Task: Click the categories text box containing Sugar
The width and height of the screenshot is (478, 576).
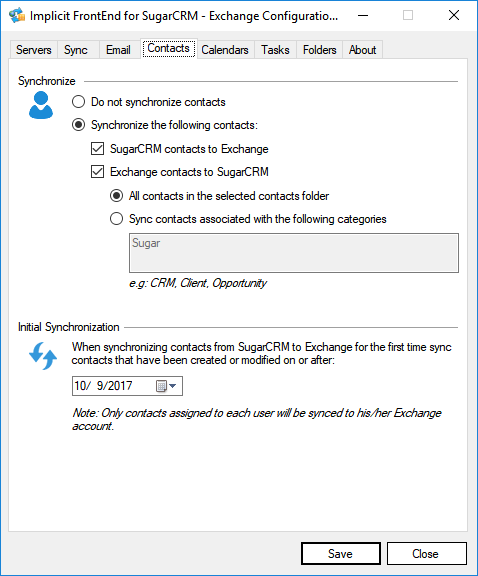Action: (x=294, y=253)
